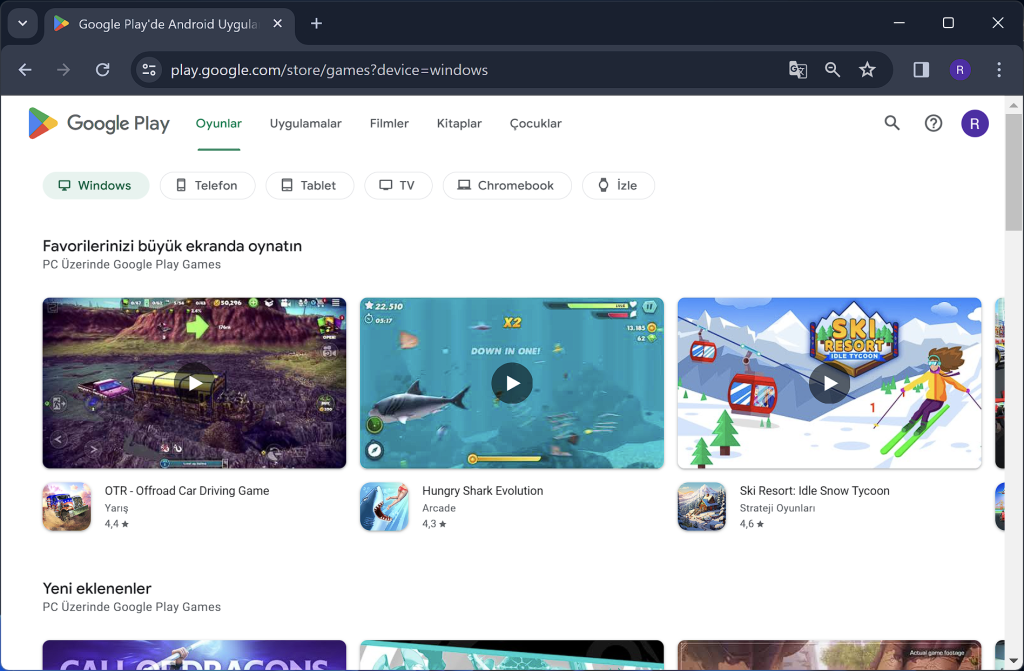Viewport: 1024px width, 671px height.
Task: Click the 4,6 rating of Ski Resort
Action: click(752, 524)
